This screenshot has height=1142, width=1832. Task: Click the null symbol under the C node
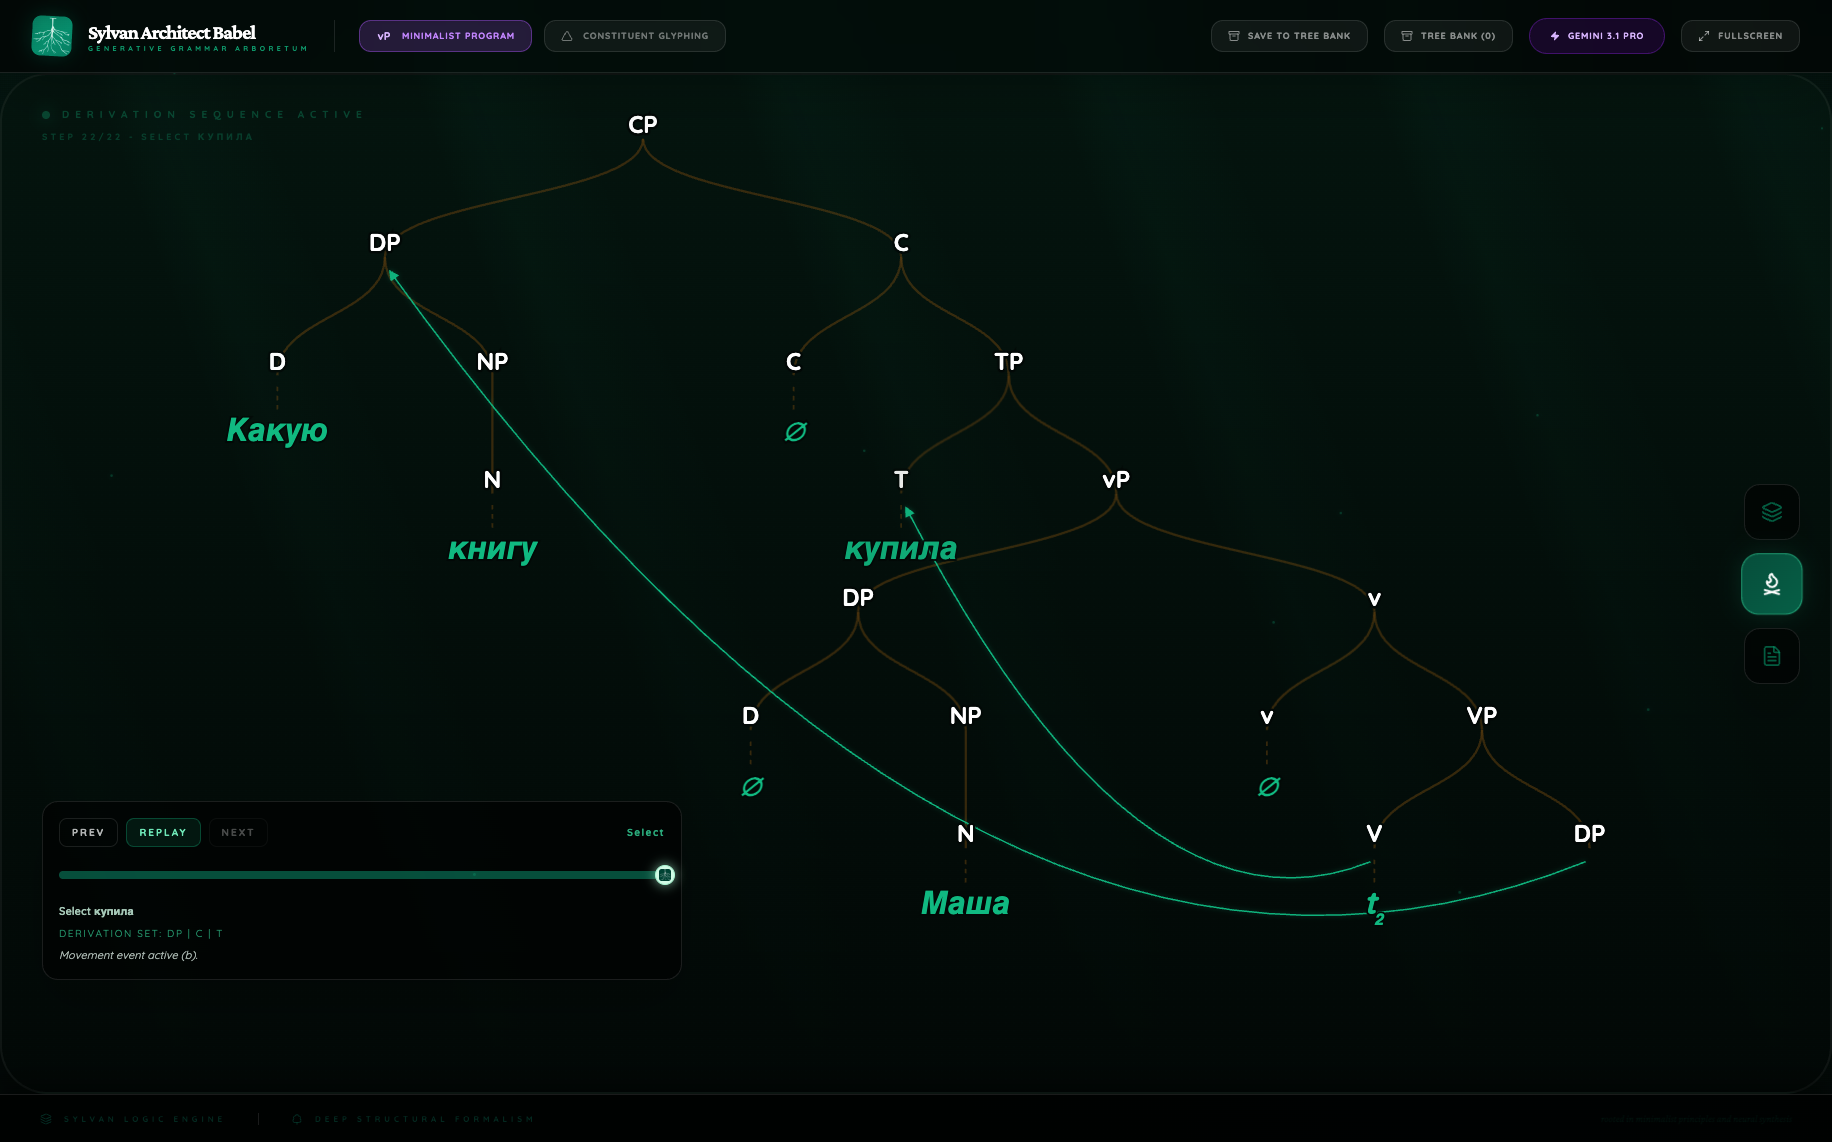pos(795,432)
